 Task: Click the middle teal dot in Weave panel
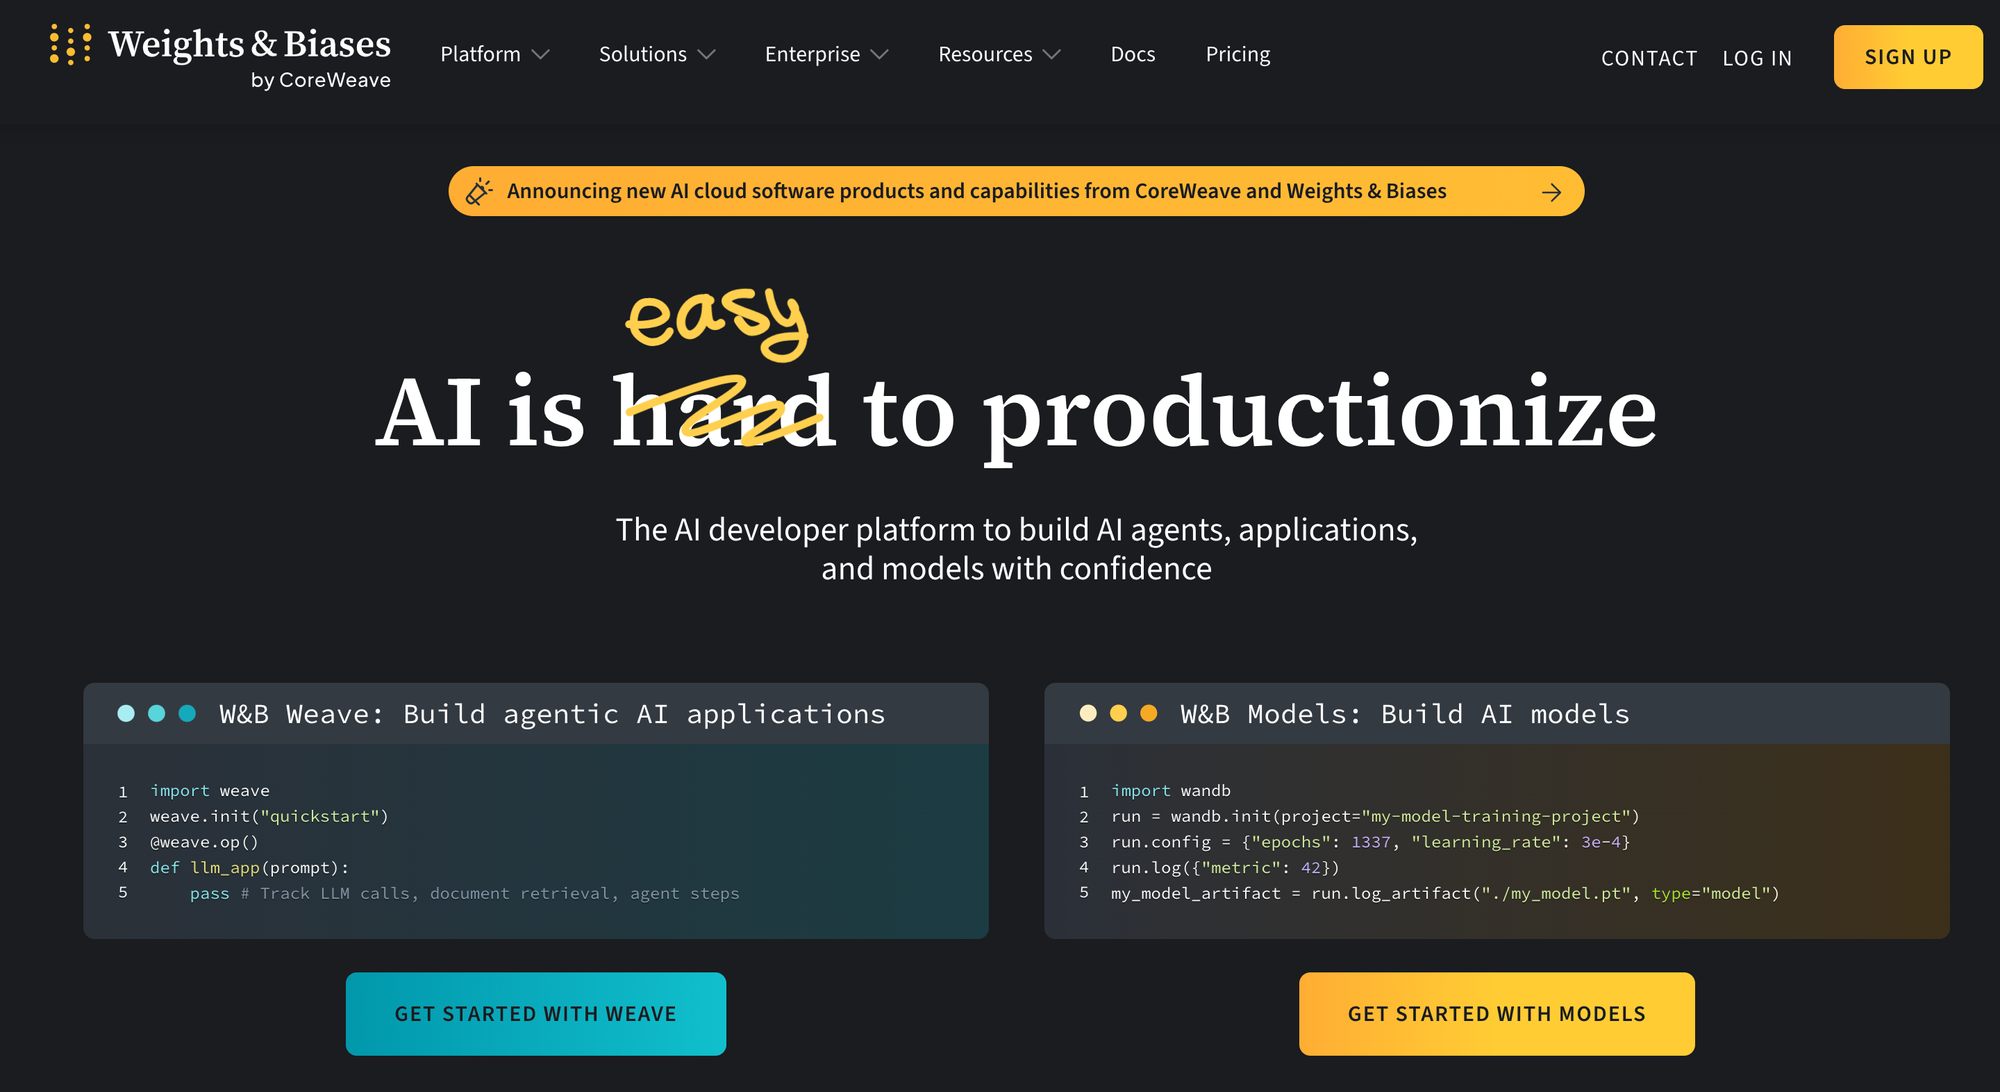pyautogui.click(x=156, y=713)
